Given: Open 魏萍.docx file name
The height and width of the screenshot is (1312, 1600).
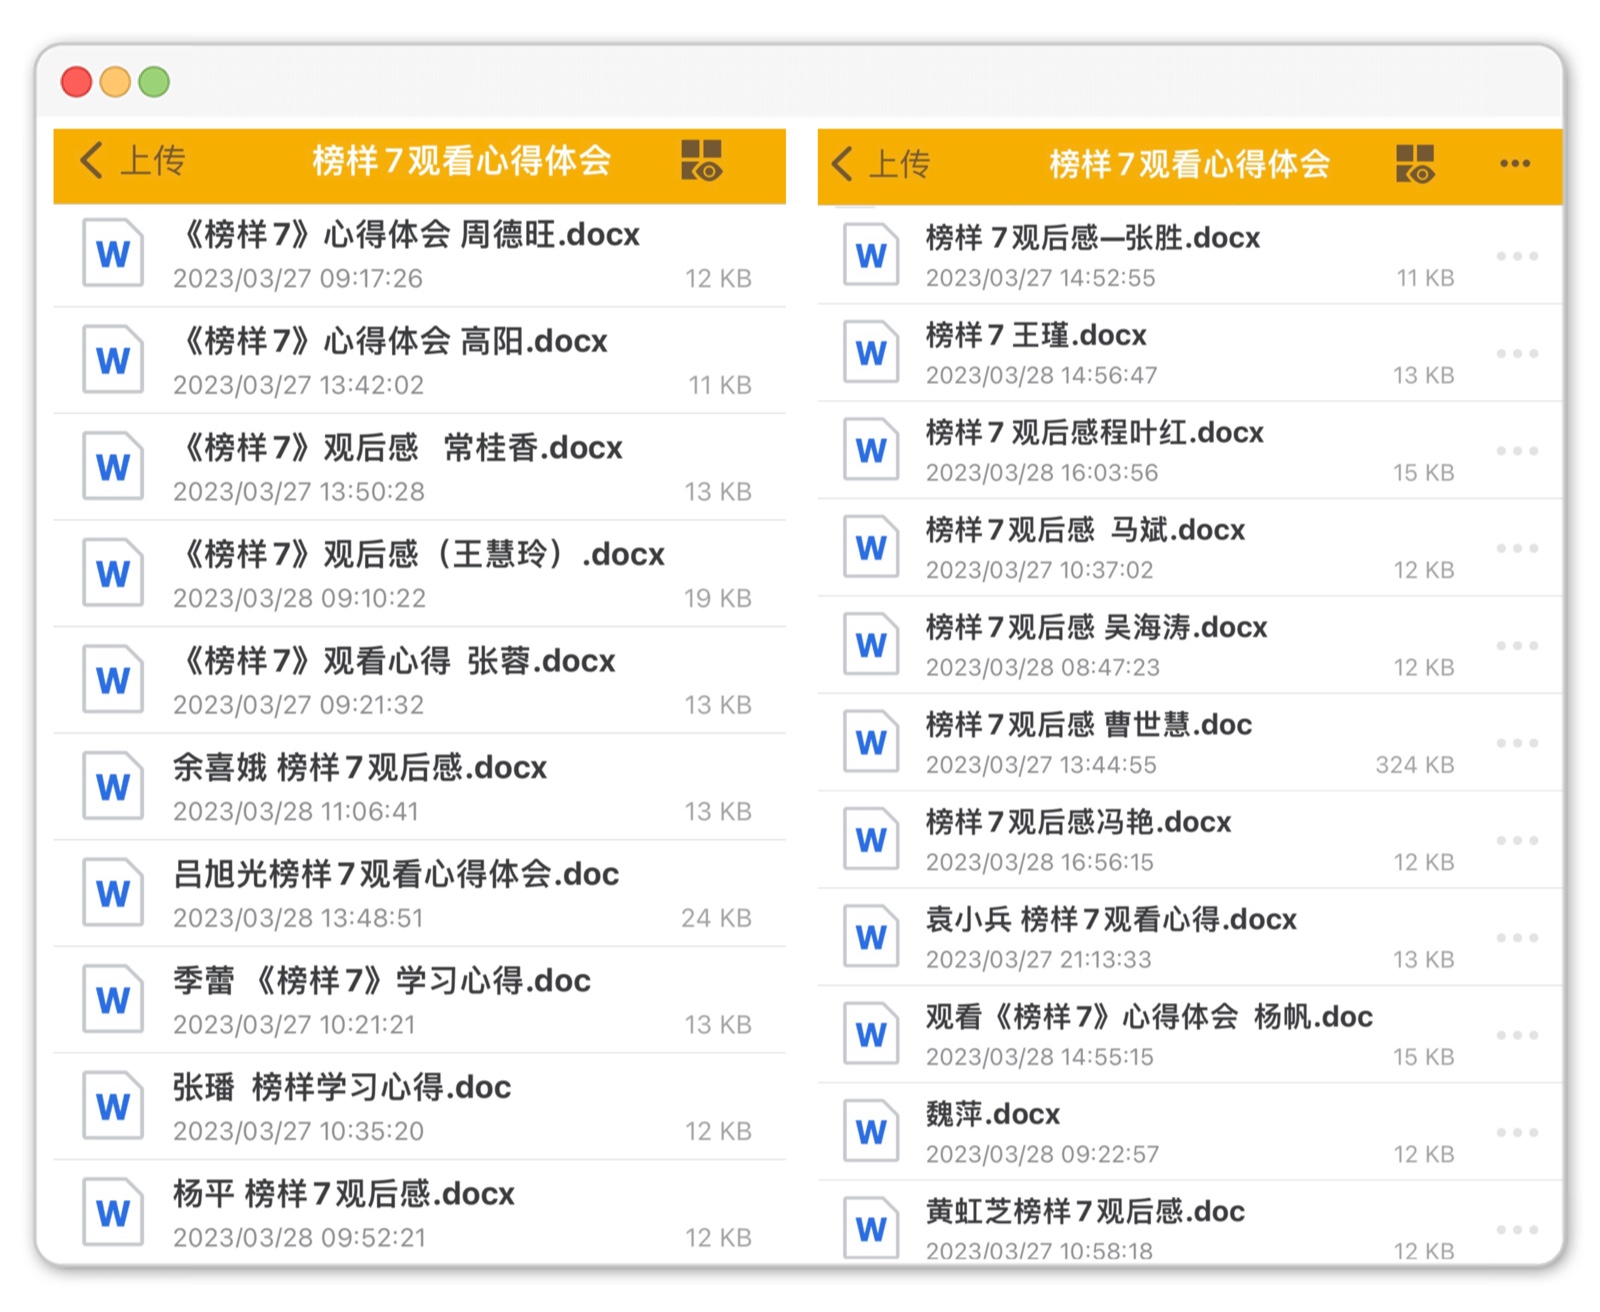Looking at the screenshot, I should 993,1113.
